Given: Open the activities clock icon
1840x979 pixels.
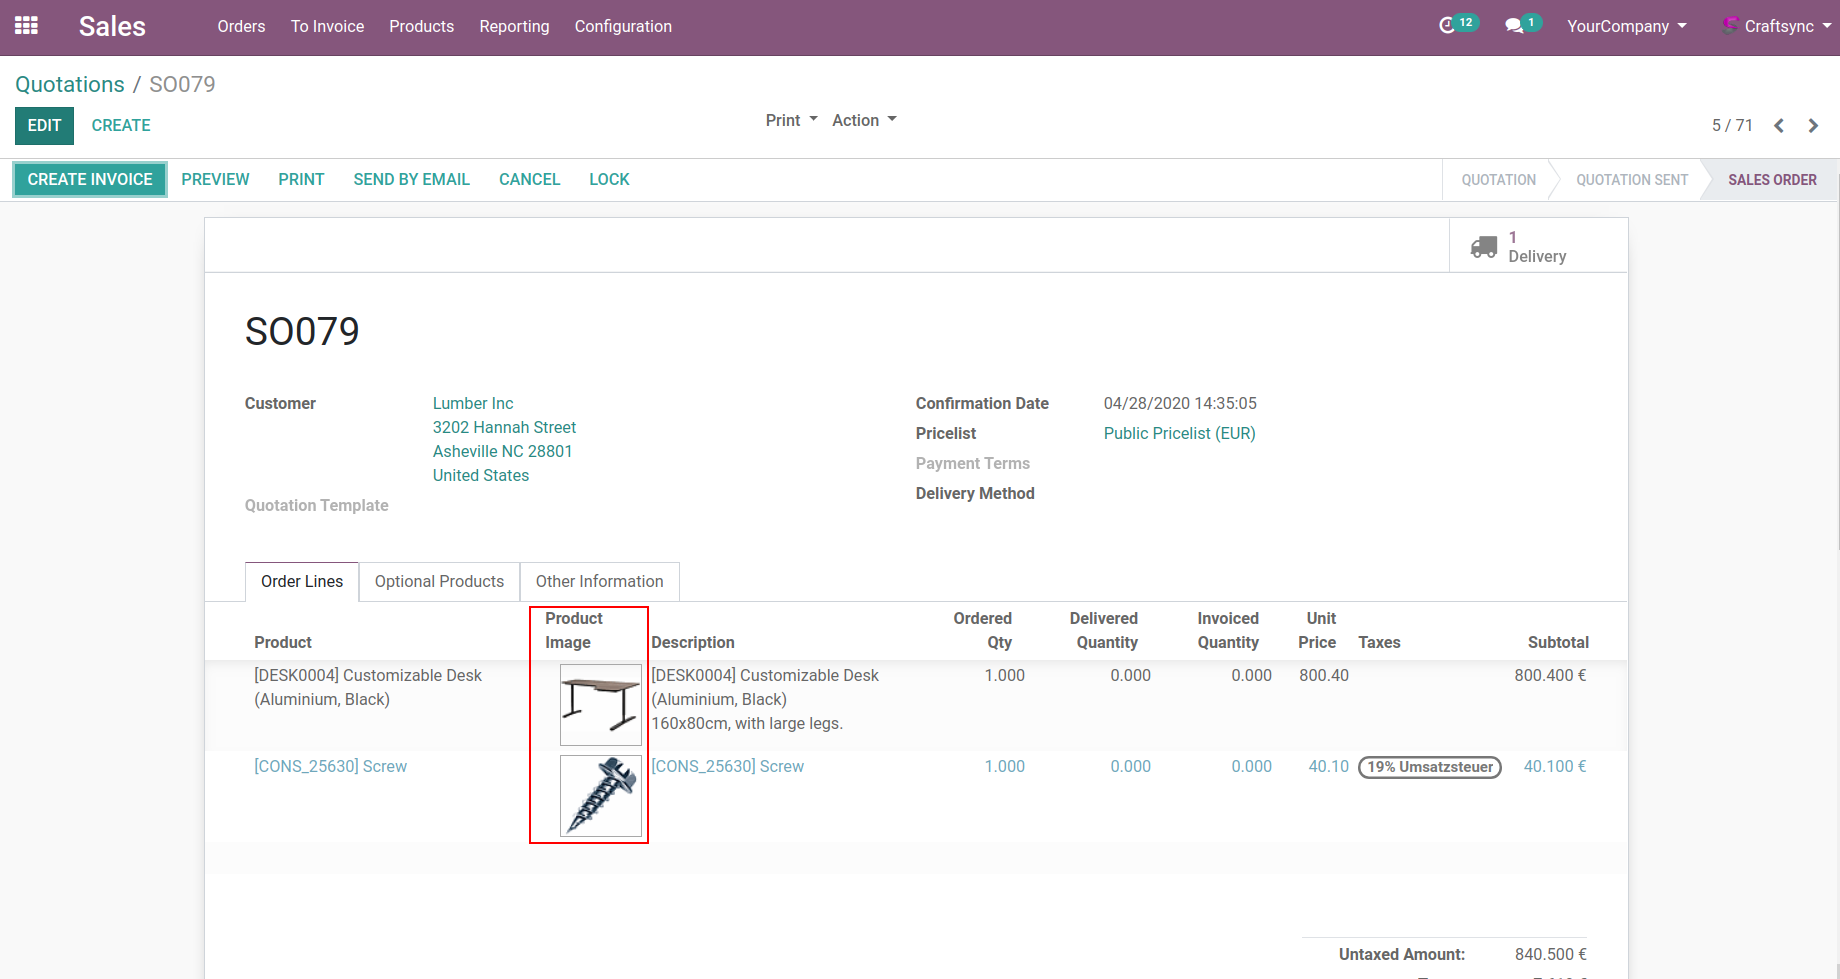Looking at the screenshot, I should coord(1446,26).
